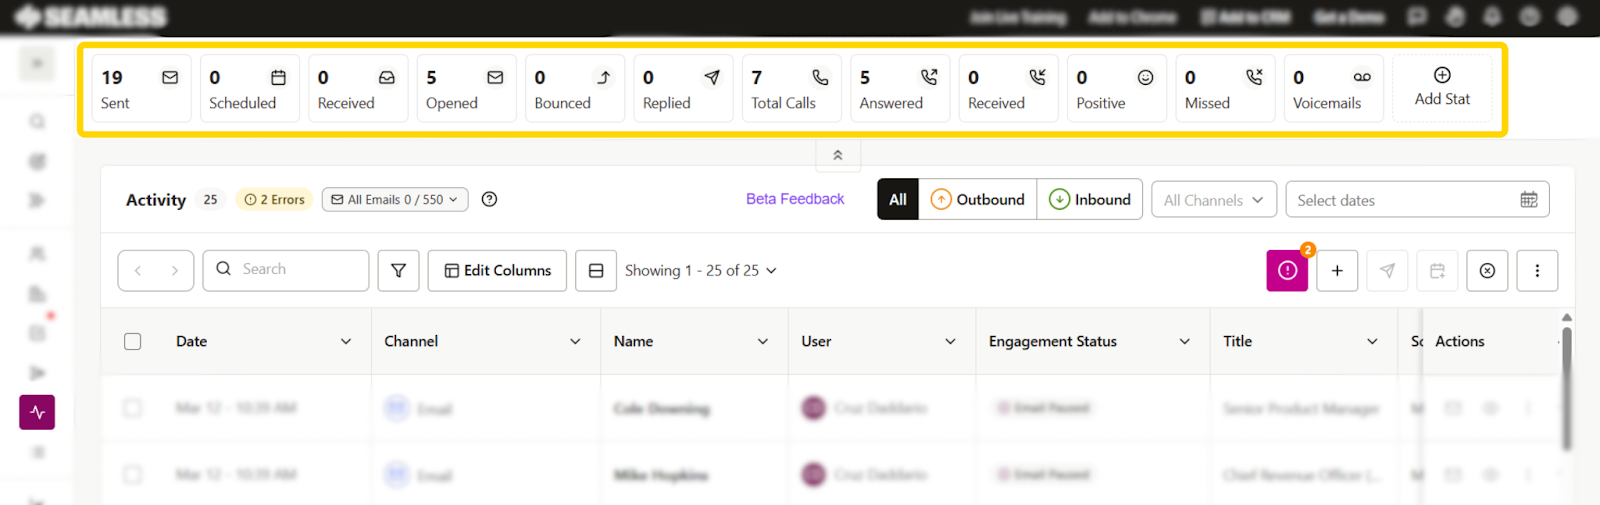Open the All Channels dropdown
The width and height of the screenshot is (1600, 505).
(1214, 200)
